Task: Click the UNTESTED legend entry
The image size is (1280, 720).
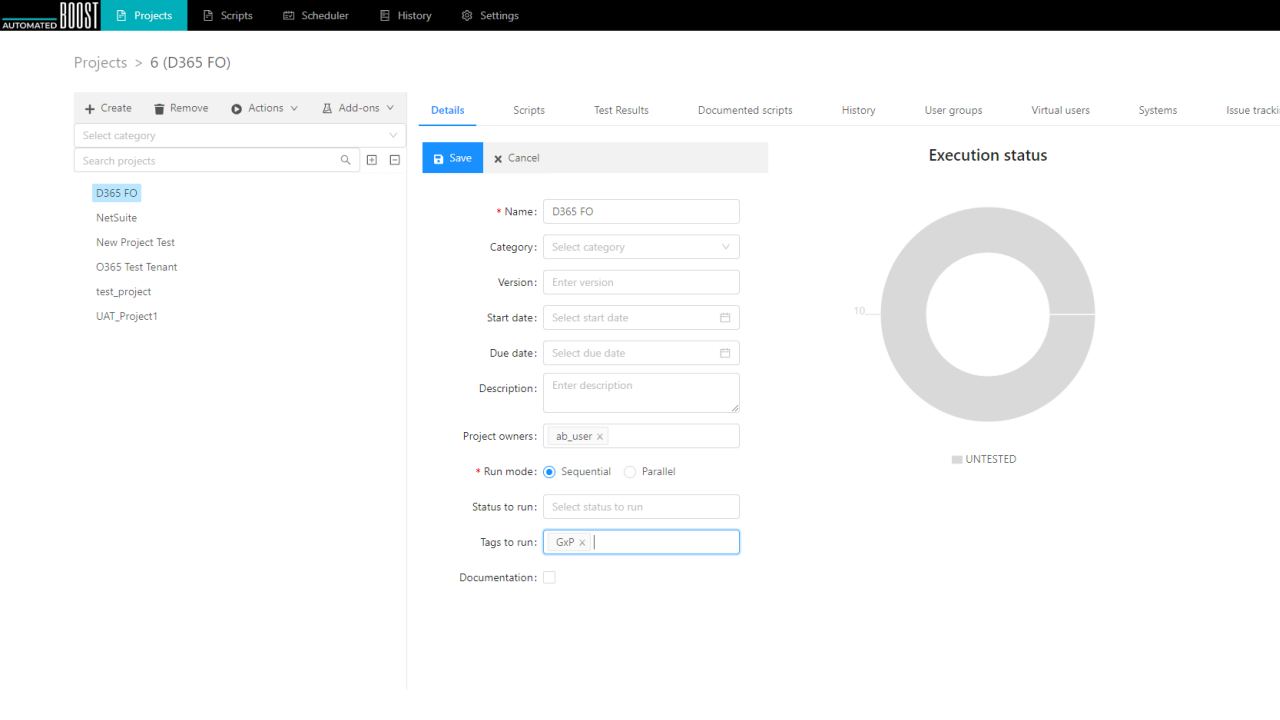Action: click(984, 460)
